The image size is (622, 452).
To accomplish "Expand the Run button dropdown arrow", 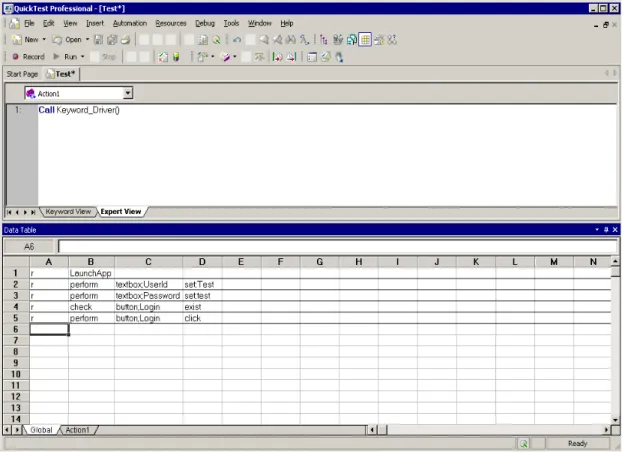I will [83, 57].
